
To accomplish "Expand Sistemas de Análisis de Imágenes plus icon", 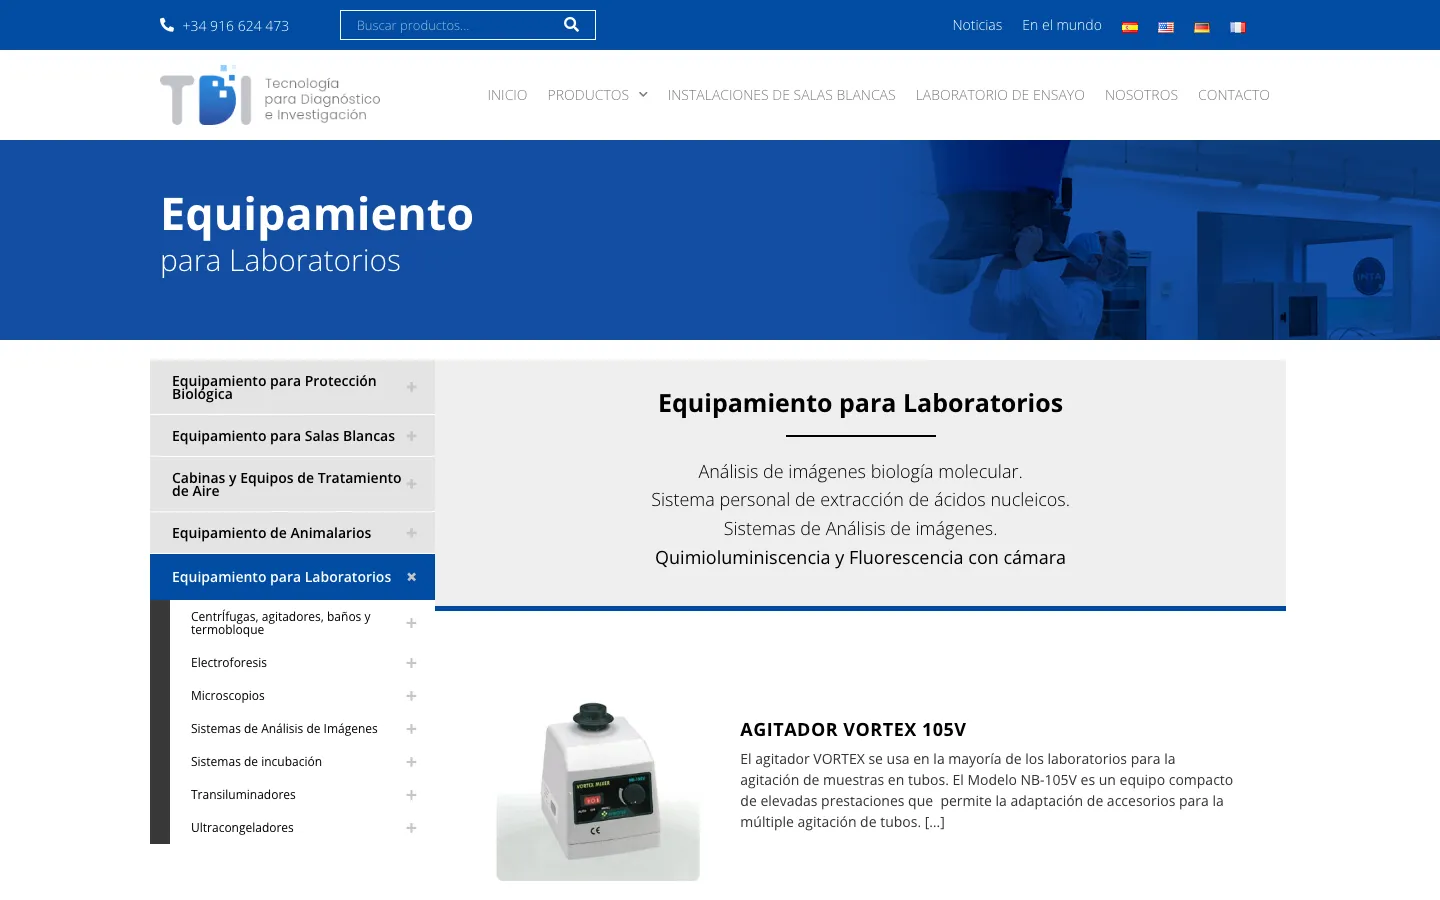I will click(x=411, y=729).
